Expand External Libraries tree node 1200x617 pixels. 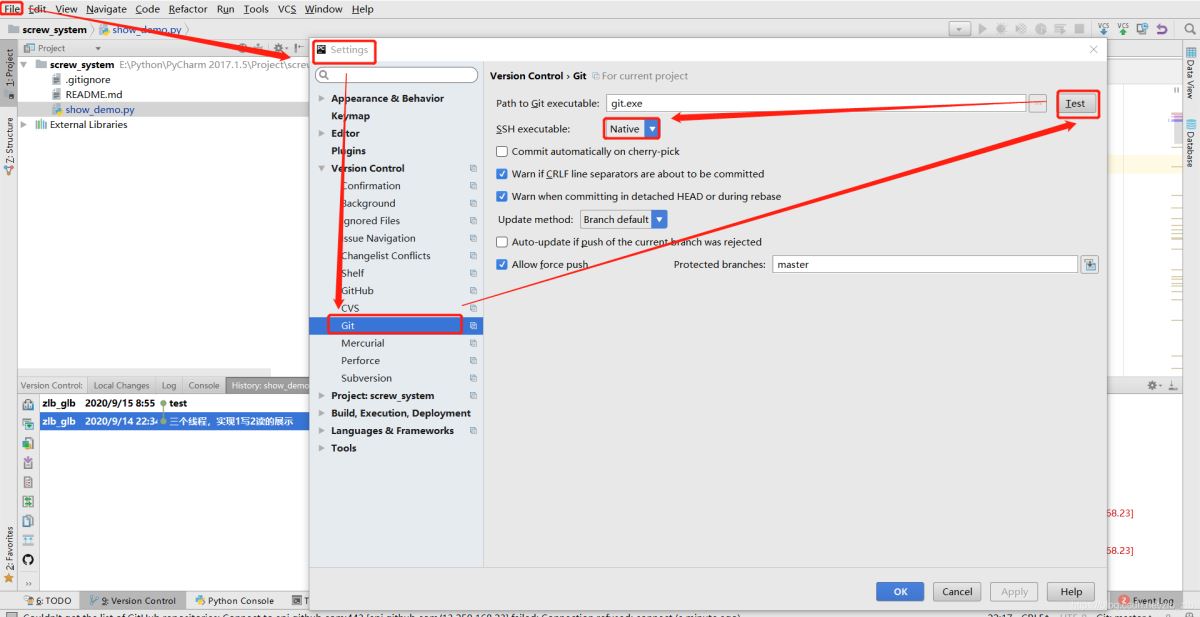pos(24,125)
